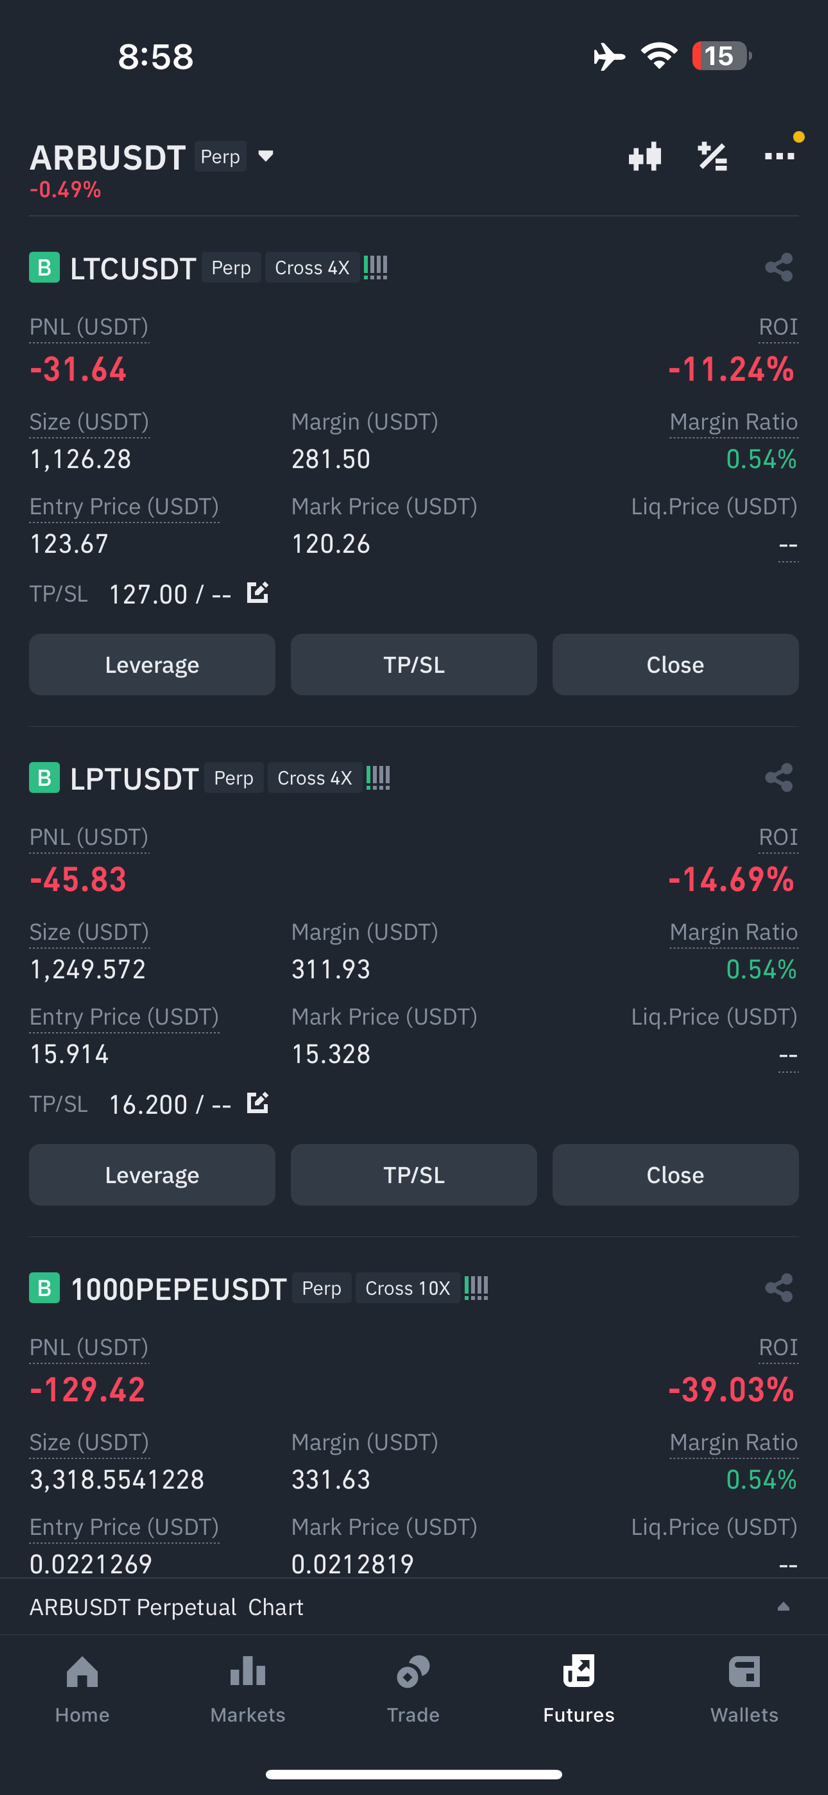
Task: Go to the Home tab
Action: (82, 1689)
